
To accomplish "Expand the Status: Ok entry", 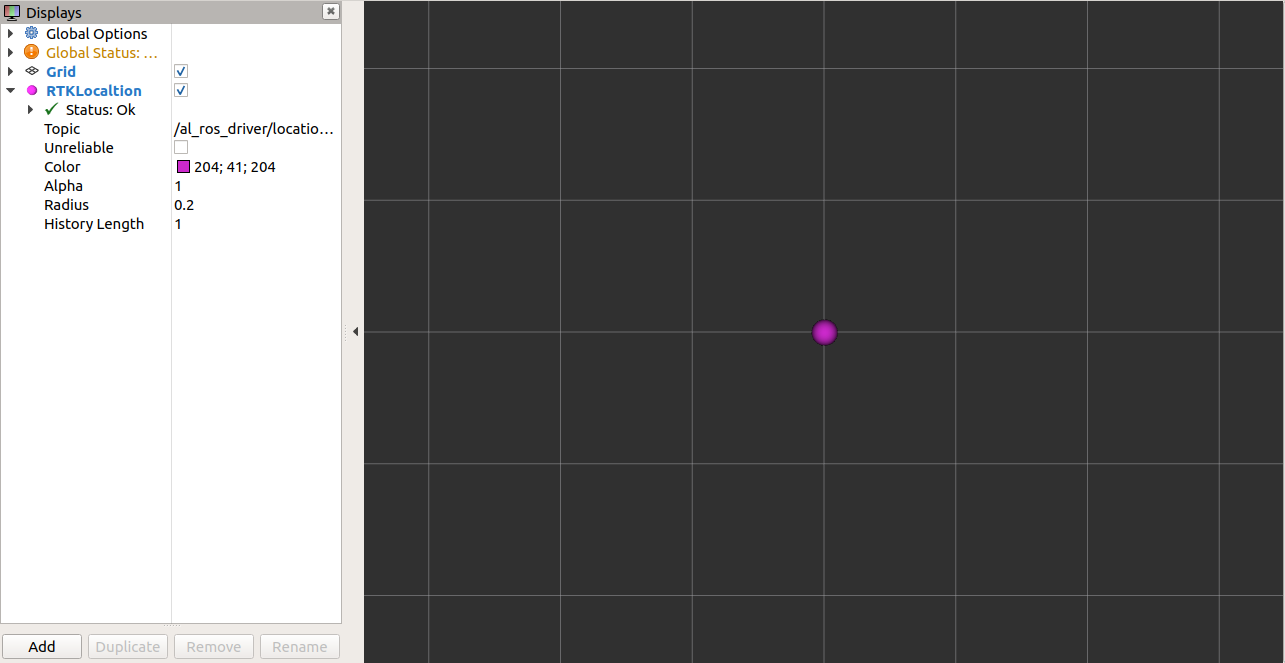I will click(x=30, y=109).
